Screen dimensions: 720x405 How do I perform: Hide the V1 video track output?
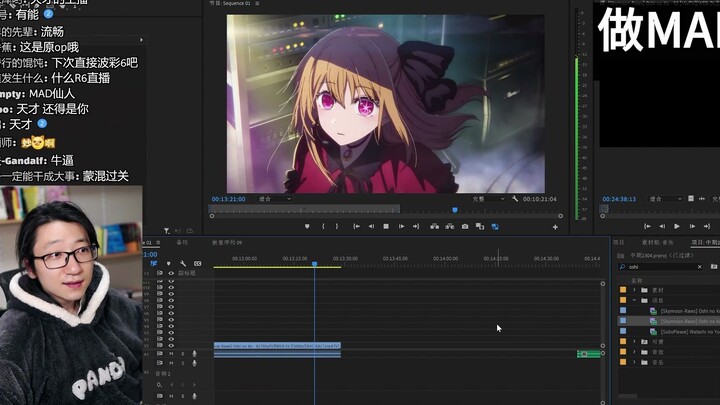coord(171,345)
